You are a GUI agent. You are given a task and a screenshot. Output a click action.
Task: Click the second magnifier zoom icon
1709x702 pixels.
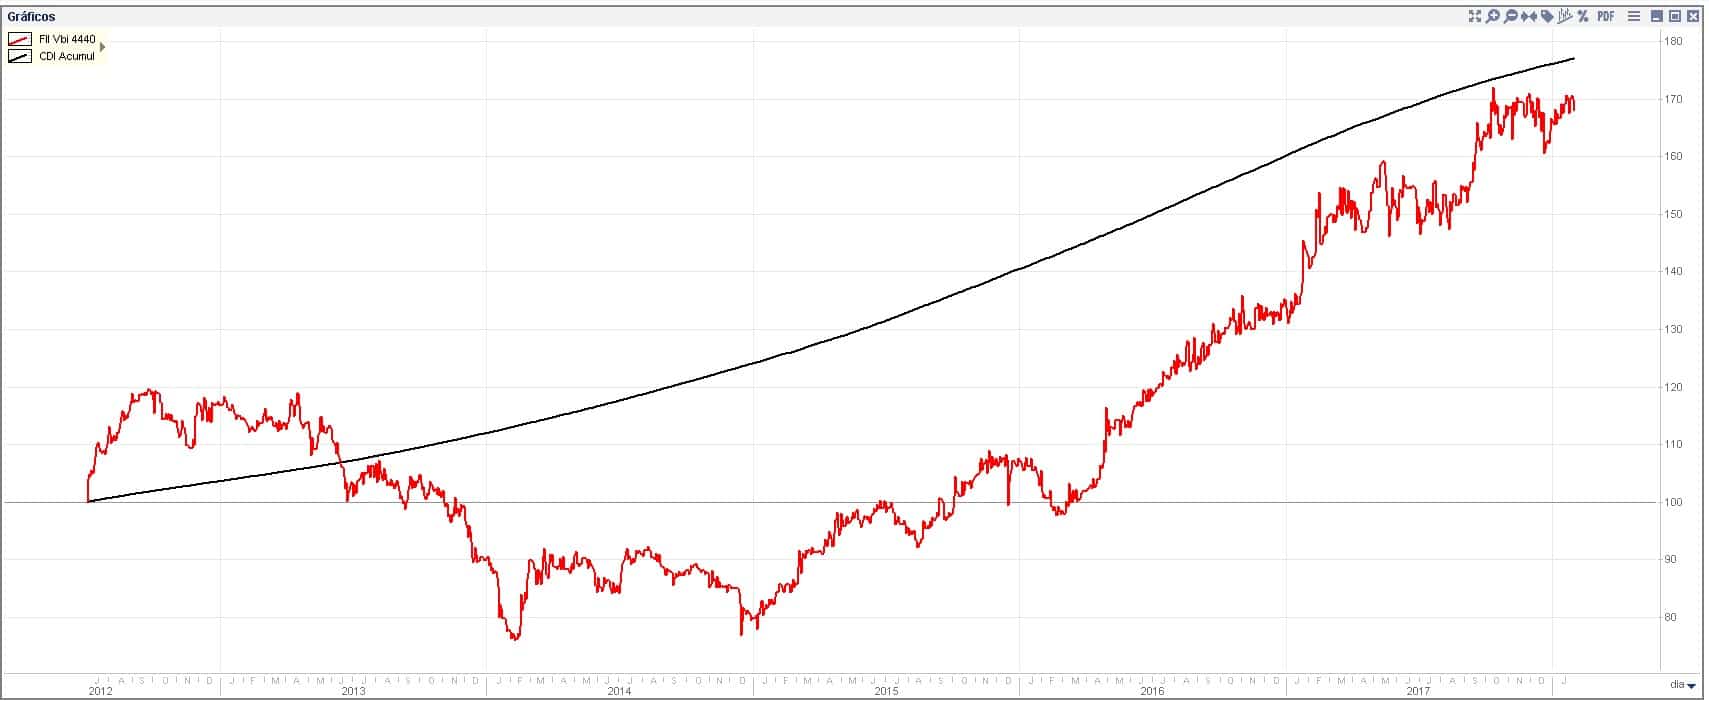pyautogui.click(x=1510, y=16)
